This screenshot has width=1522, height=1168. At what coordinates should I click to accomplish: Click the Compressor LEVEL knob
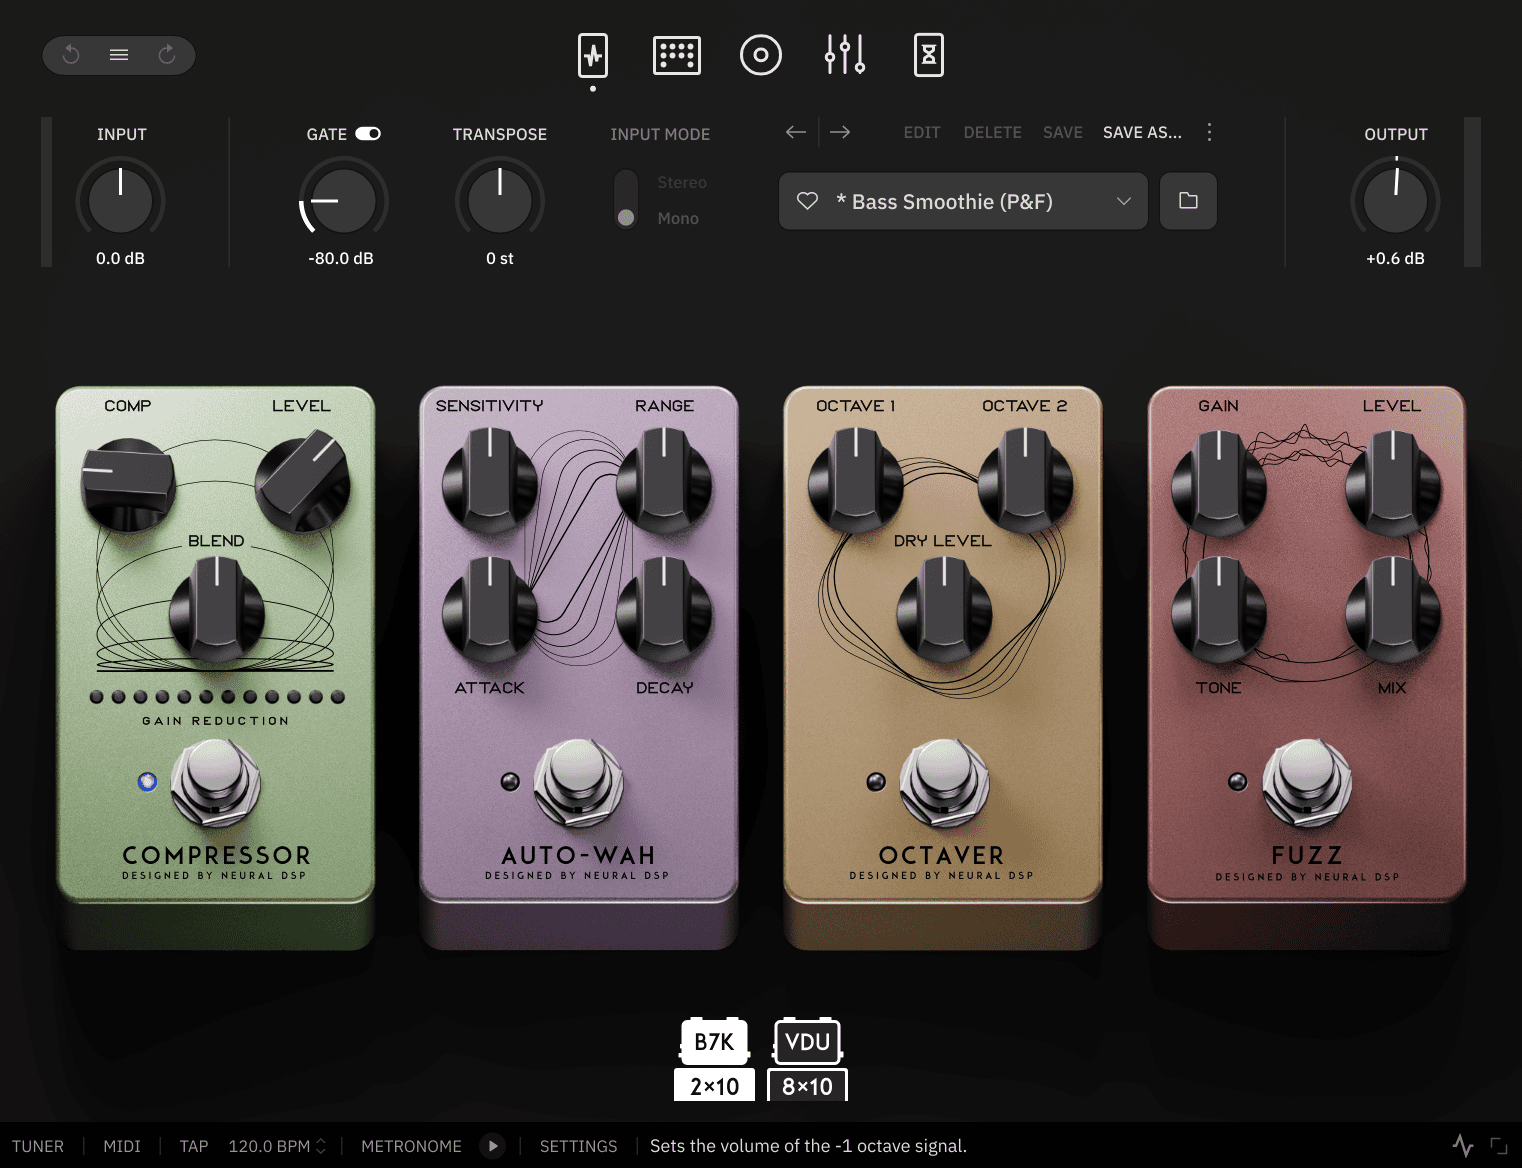(302, 482)
